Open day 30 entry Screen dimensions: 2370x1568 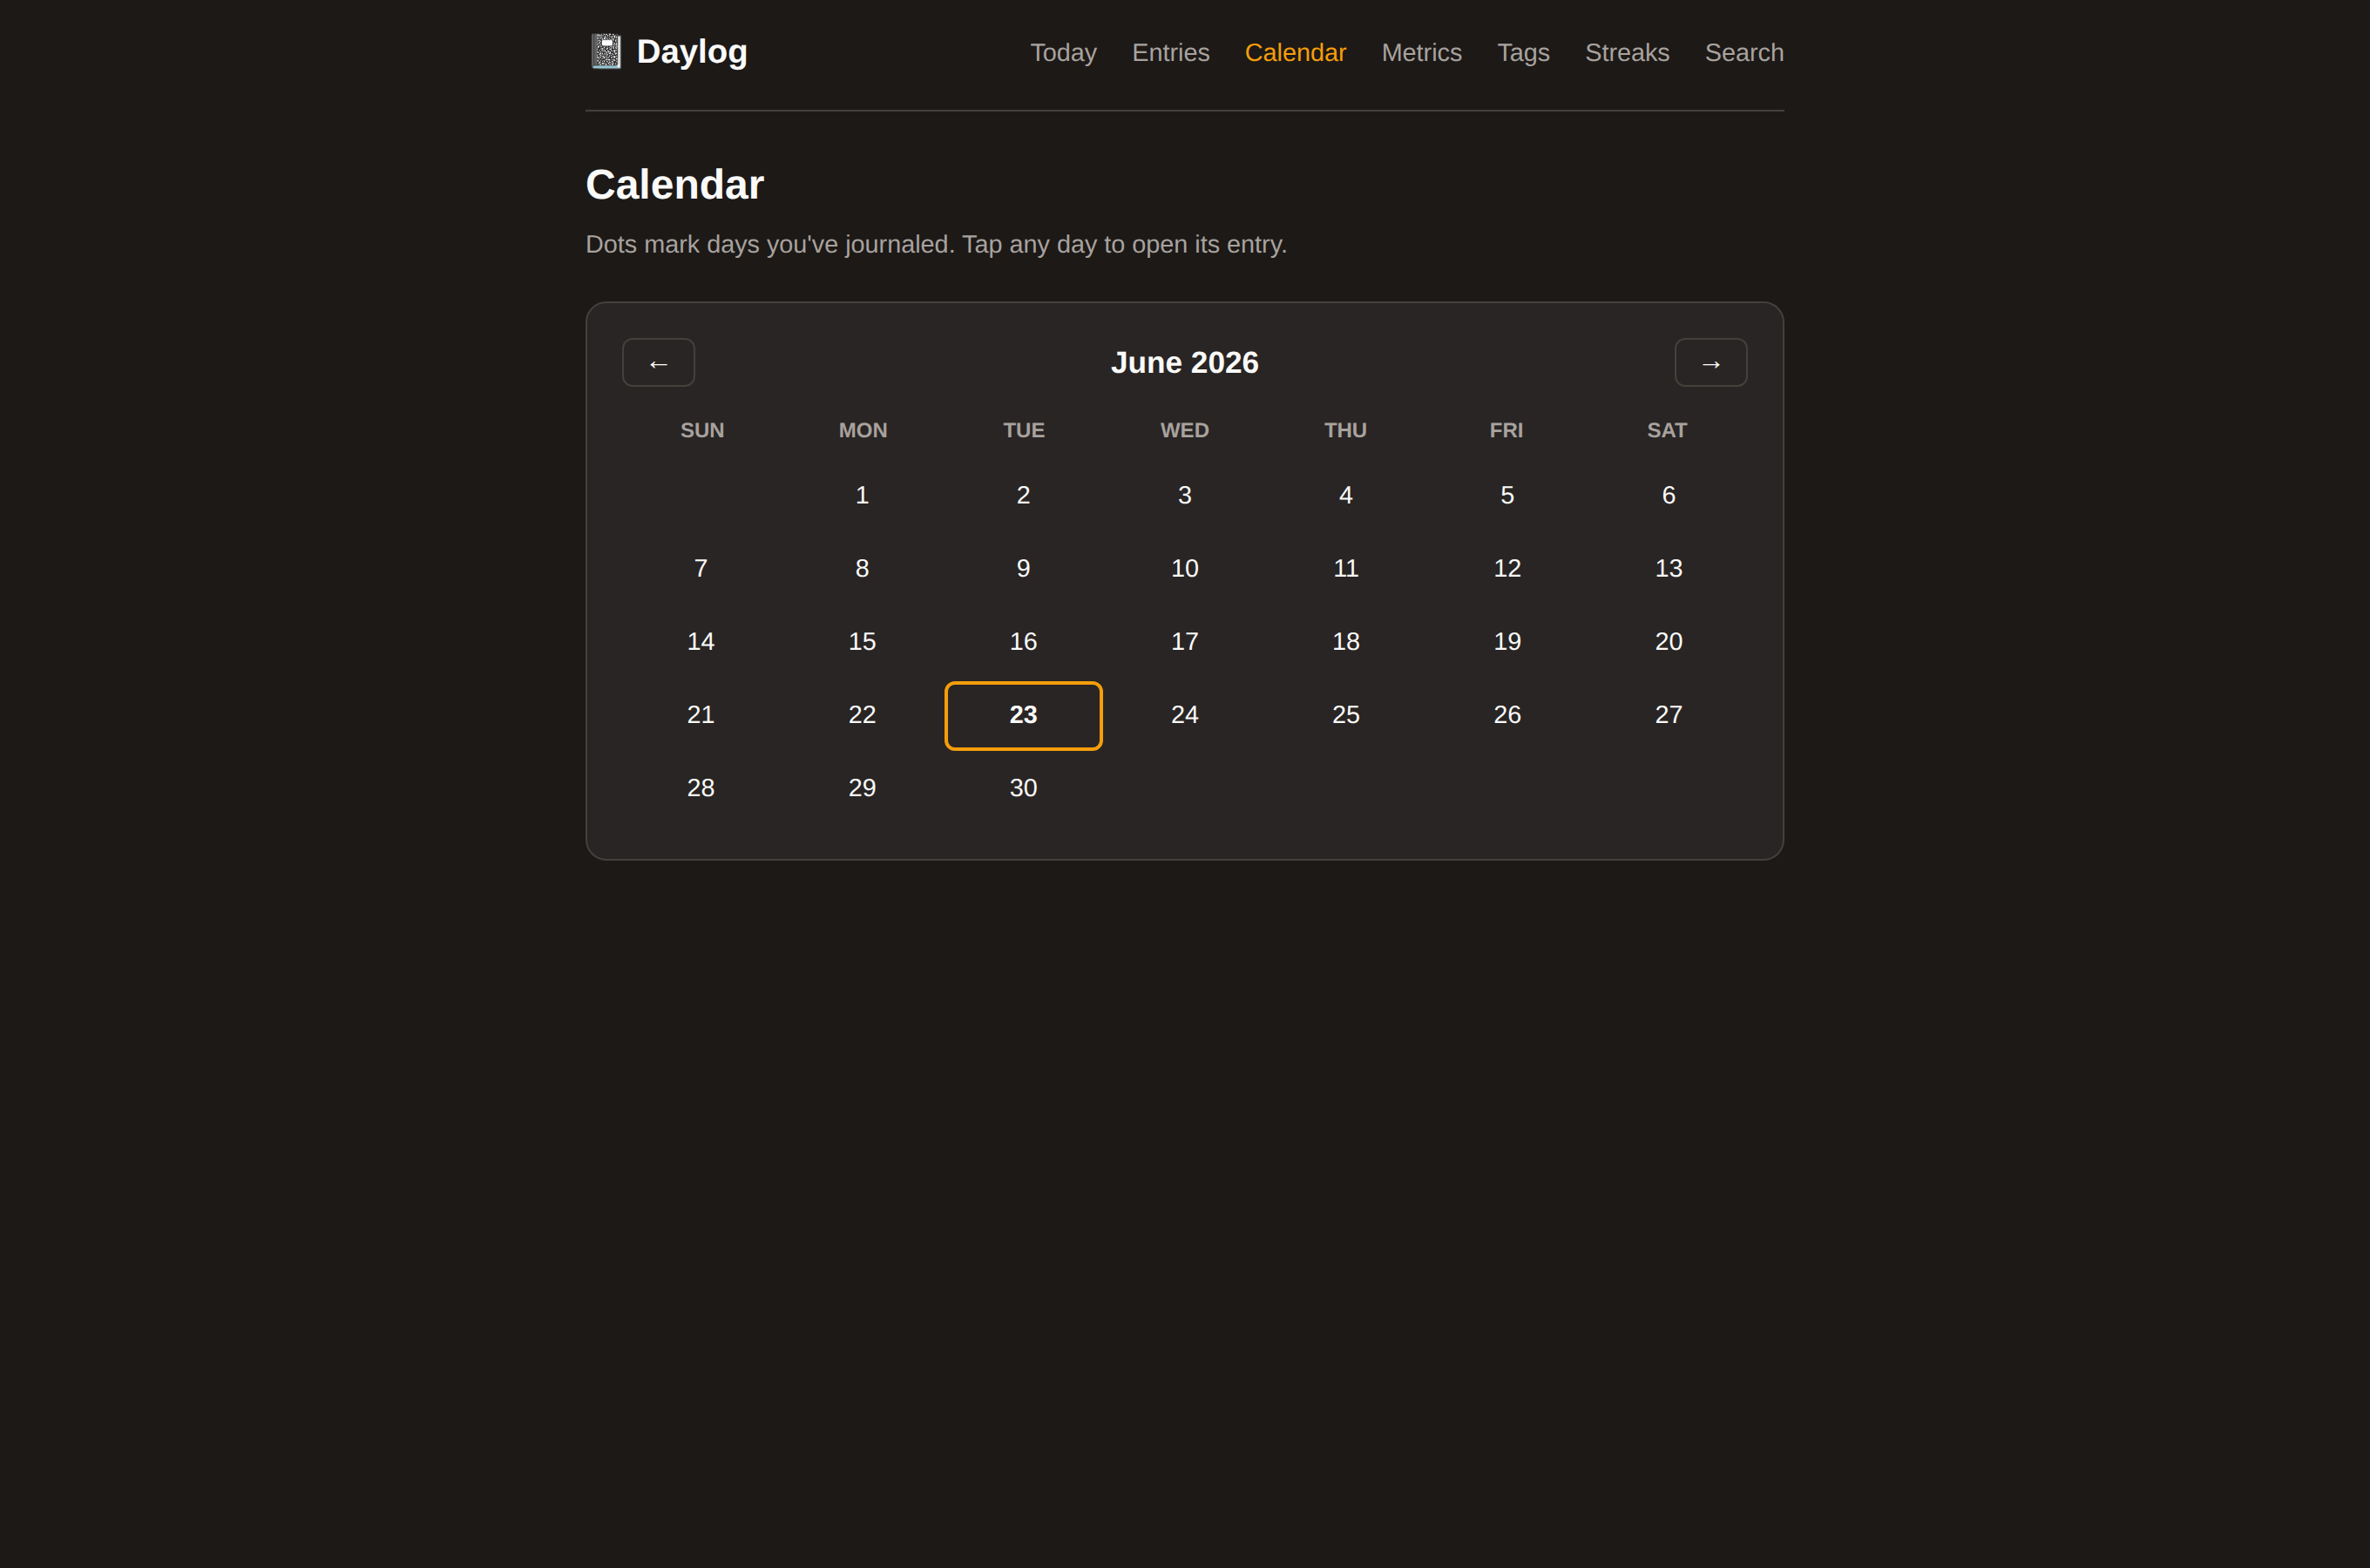[1023, 788]
